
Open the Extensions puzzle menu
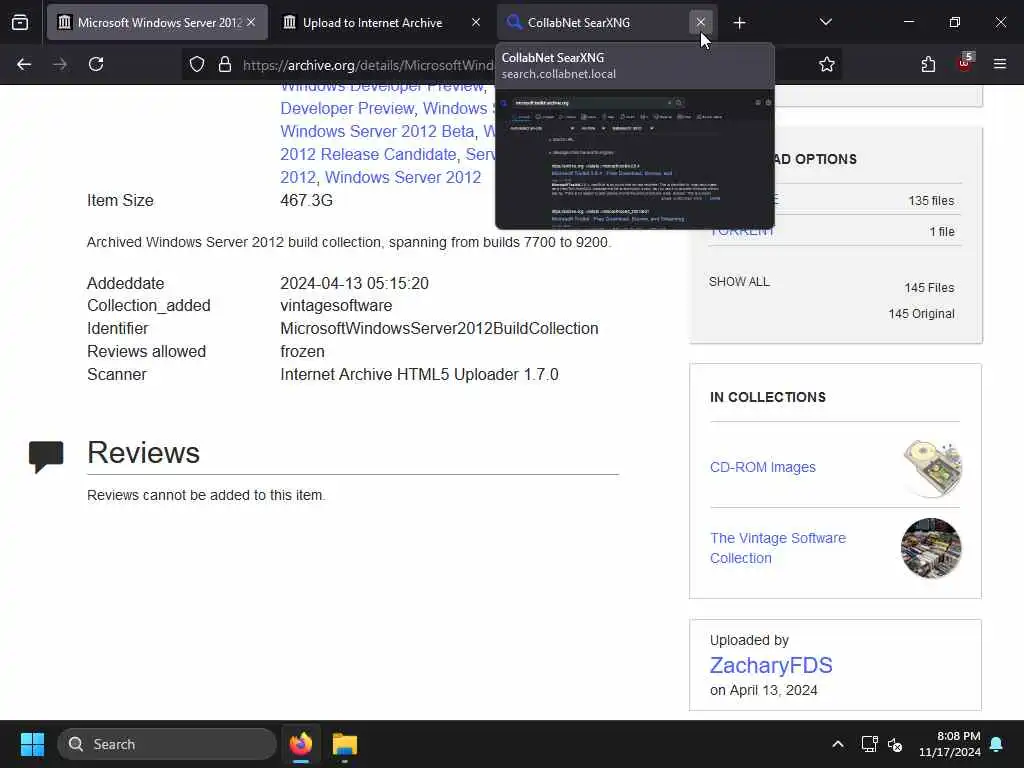click(x=928, y=64)
